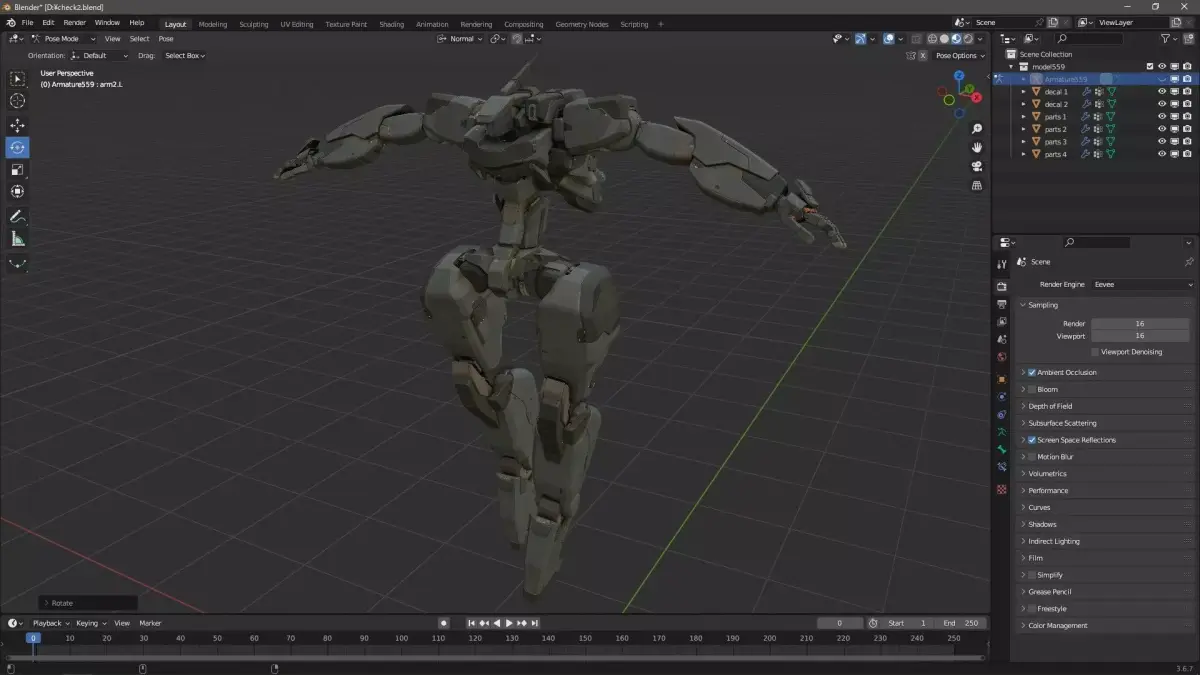Click the zoom view magnifier icon
The image size is (1200, 675).
pos(977,129)
